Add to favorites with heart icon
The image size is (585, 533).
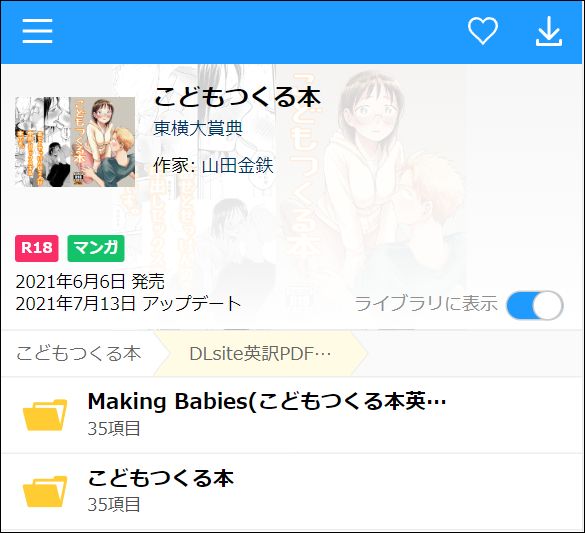tap(483, 31)
